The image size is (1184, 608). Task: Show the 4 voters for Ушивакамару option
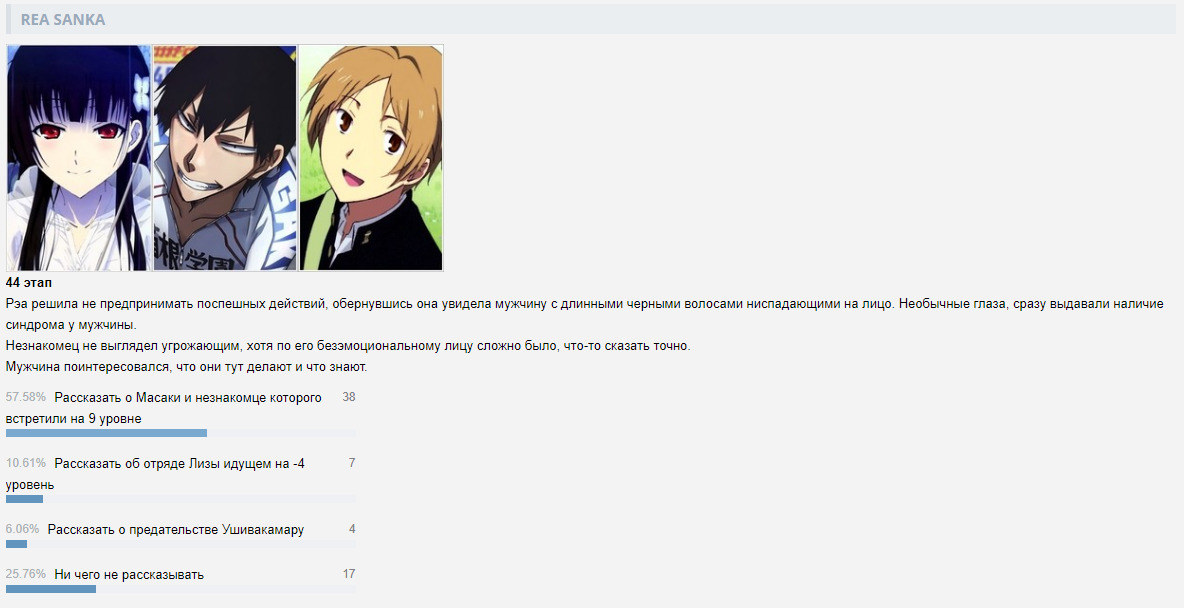pos(352,529)
